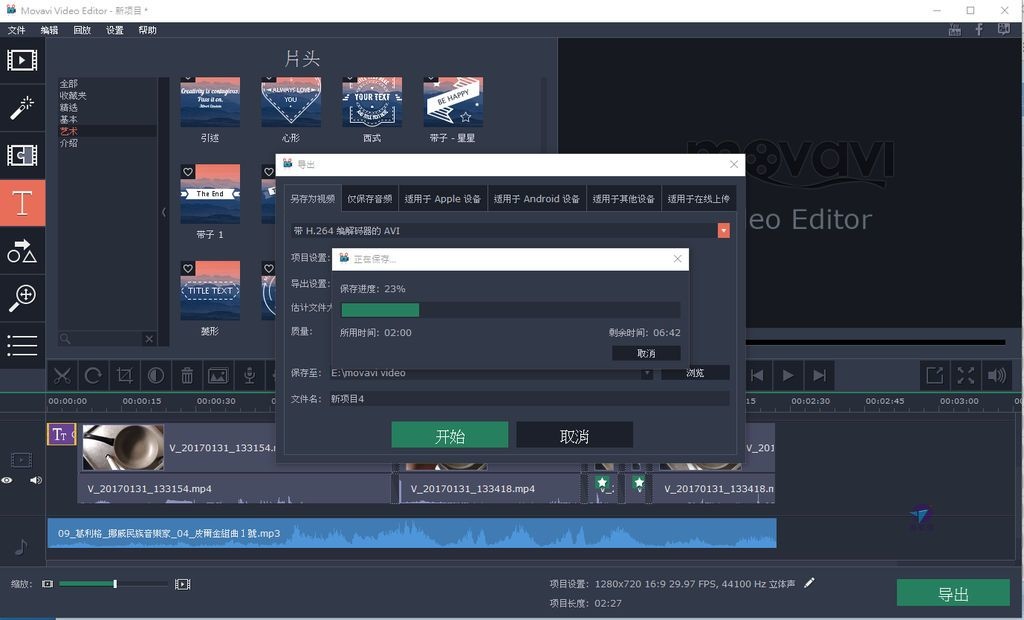The height and width of the screenshot is (620, 1024).
Task: Click the preview seek bar
Action: click(875, 342)
